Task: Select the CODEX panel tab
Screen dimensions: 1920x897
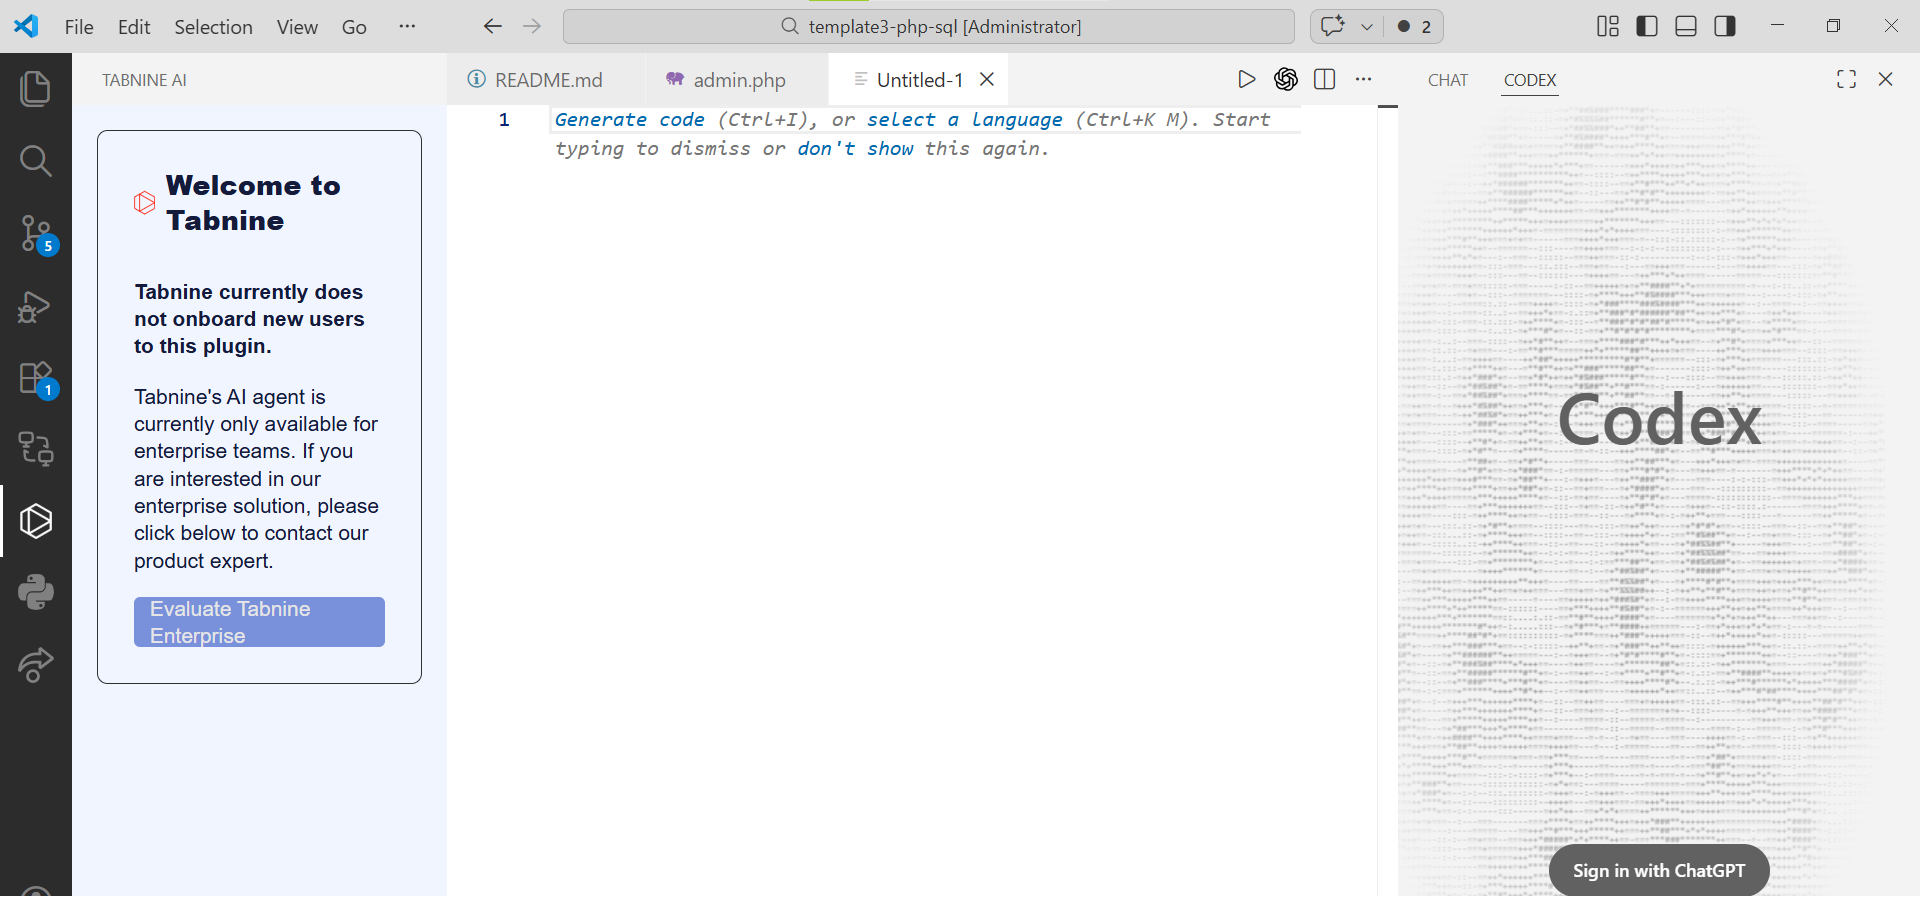Action: click(x=1530, y=80)
